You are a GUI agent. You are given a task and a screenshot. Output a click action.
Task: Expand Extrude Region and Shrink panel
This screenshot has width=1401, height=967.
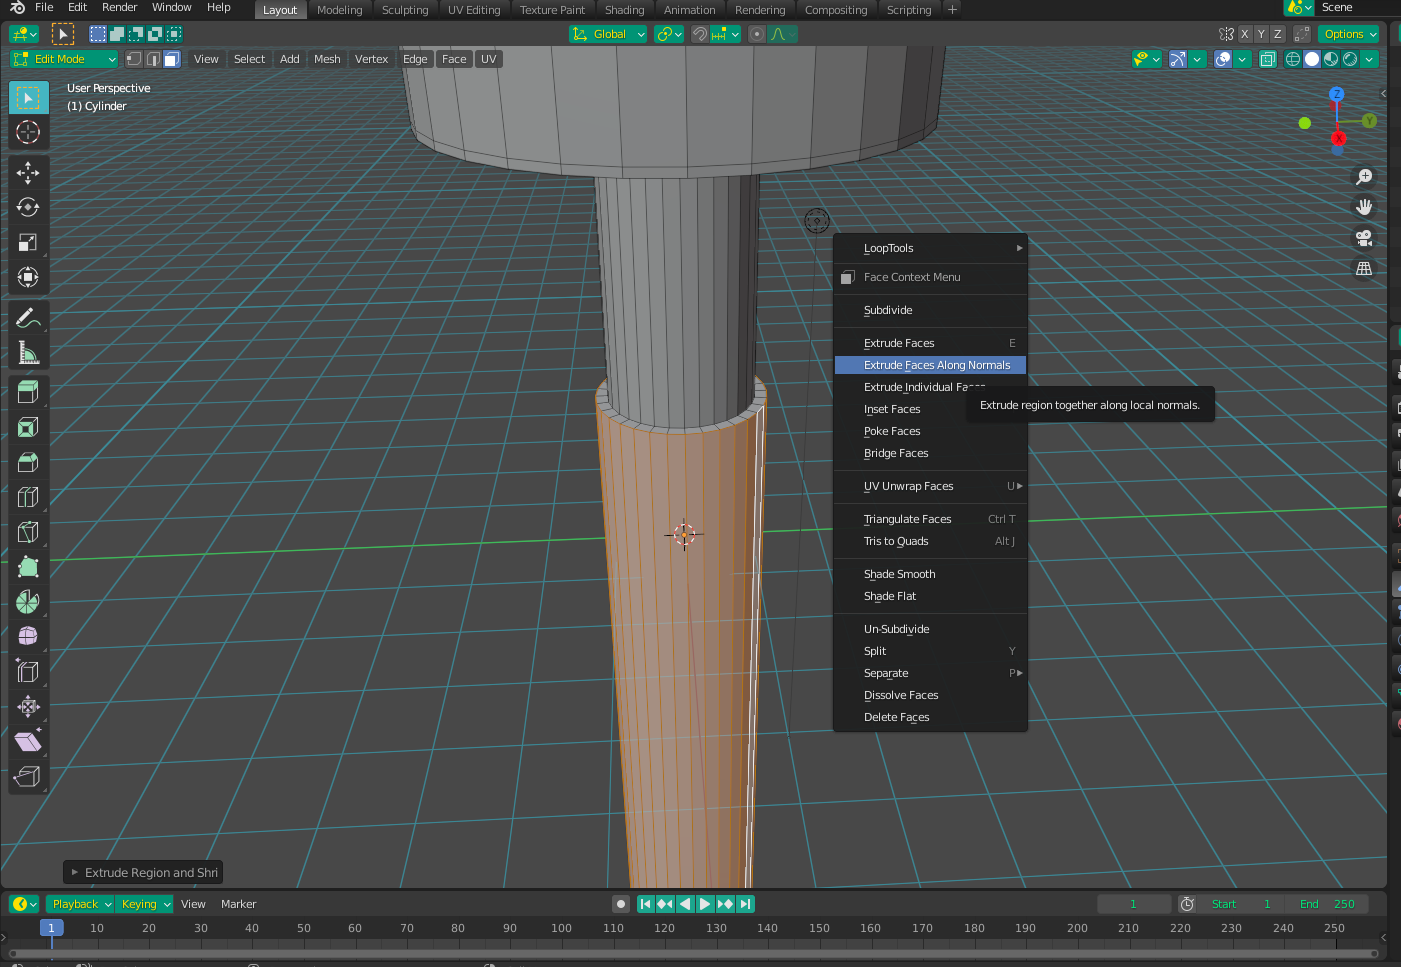pos(143,873)
